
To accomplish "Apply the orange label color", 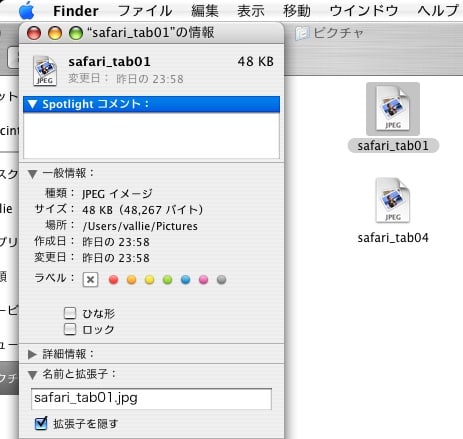I will [131, 280].
